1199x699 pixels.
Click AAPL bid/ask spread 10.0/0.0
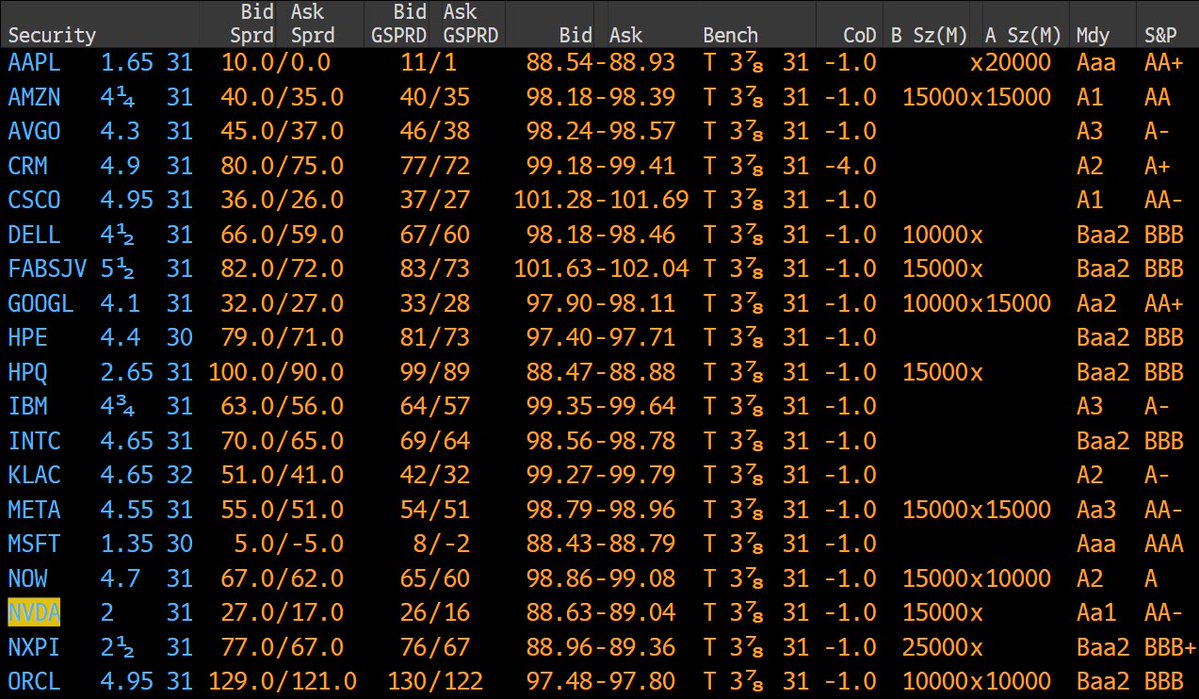276,63
